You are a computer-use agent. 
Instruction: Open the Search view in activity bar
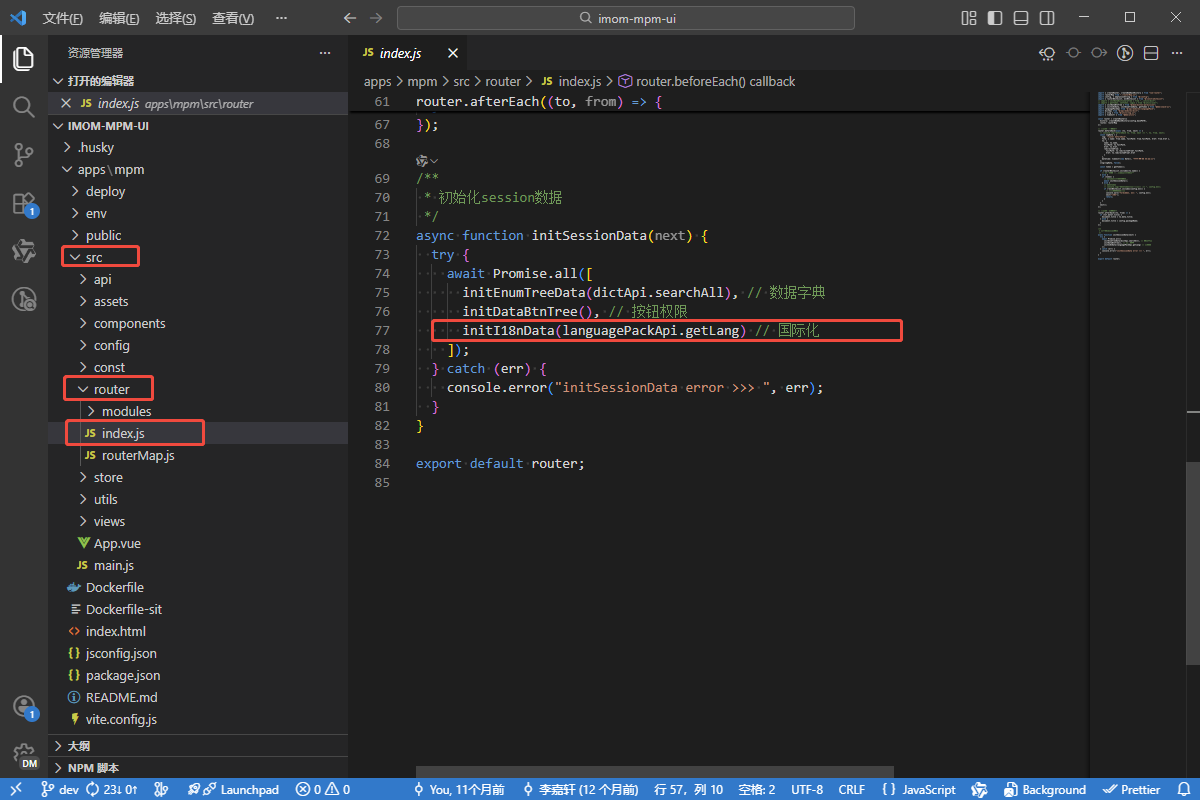pyautogui.click(x=24, y=107)
